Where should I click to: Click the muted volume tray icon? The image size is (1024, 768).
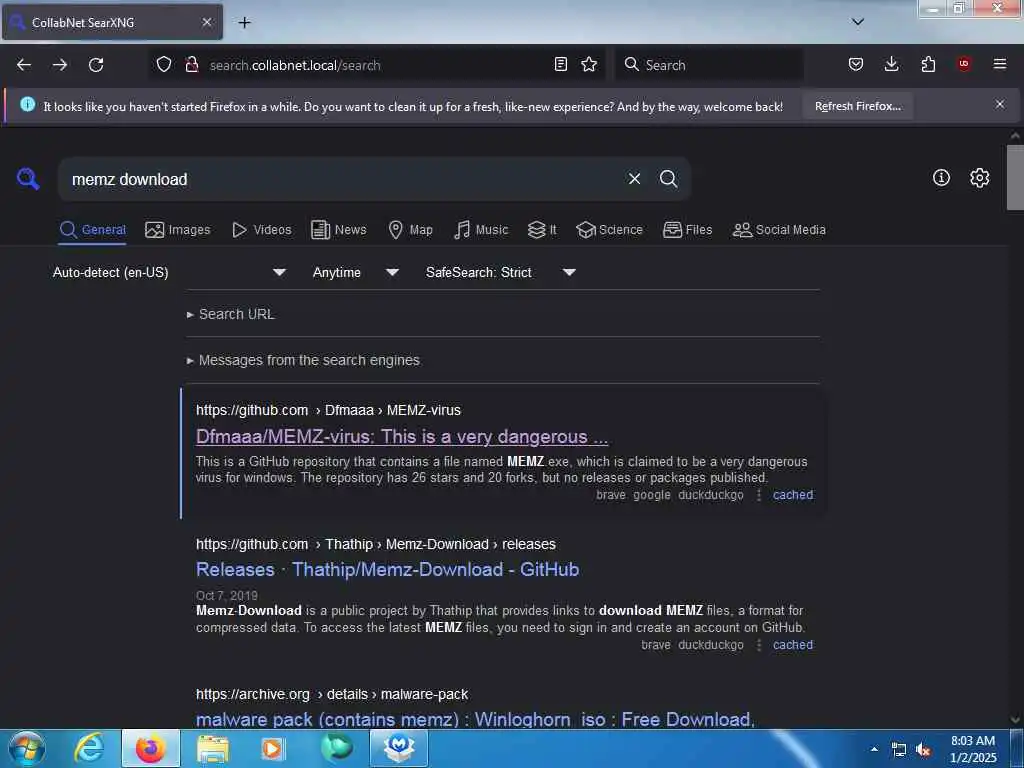click(x=923, y=750)
